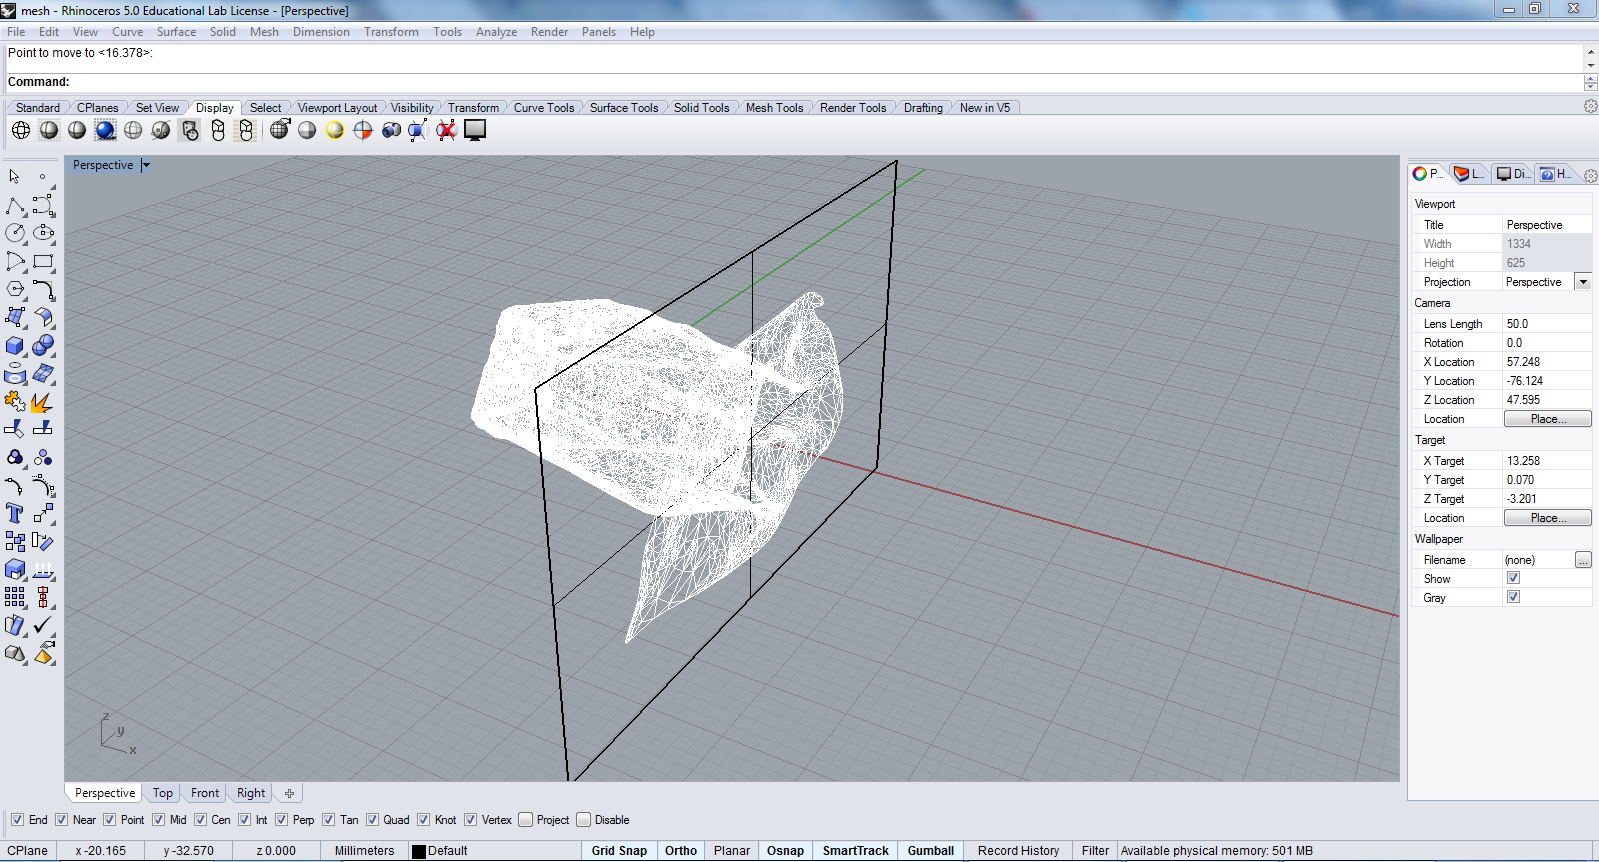The image size is (1599, 862).
Task: Select Ghosted viewport display mode icon
Action: pyautogui.click(x=133, y=130)
